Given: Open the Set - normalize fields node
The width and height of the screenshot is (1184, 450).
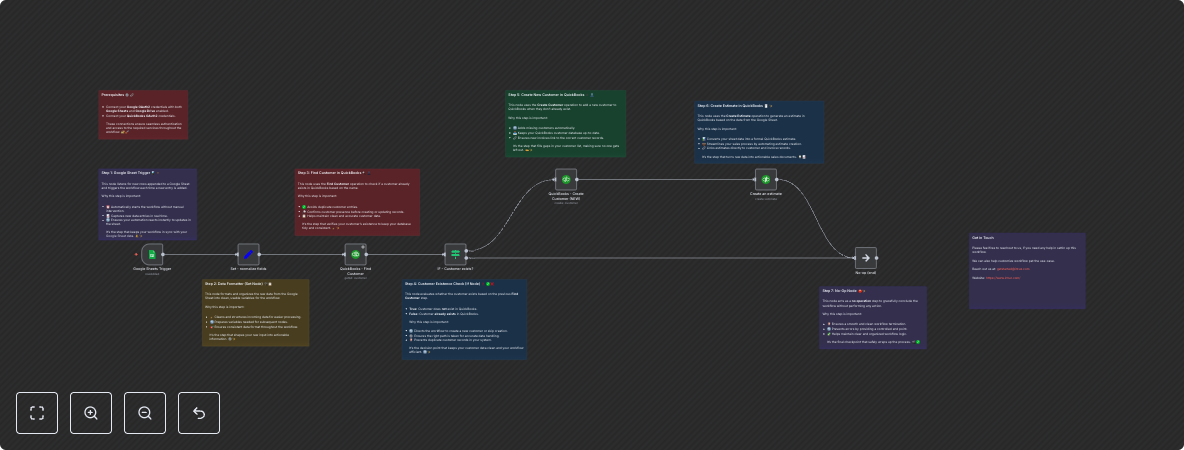Looking at the screenshot, I should 248,254.
